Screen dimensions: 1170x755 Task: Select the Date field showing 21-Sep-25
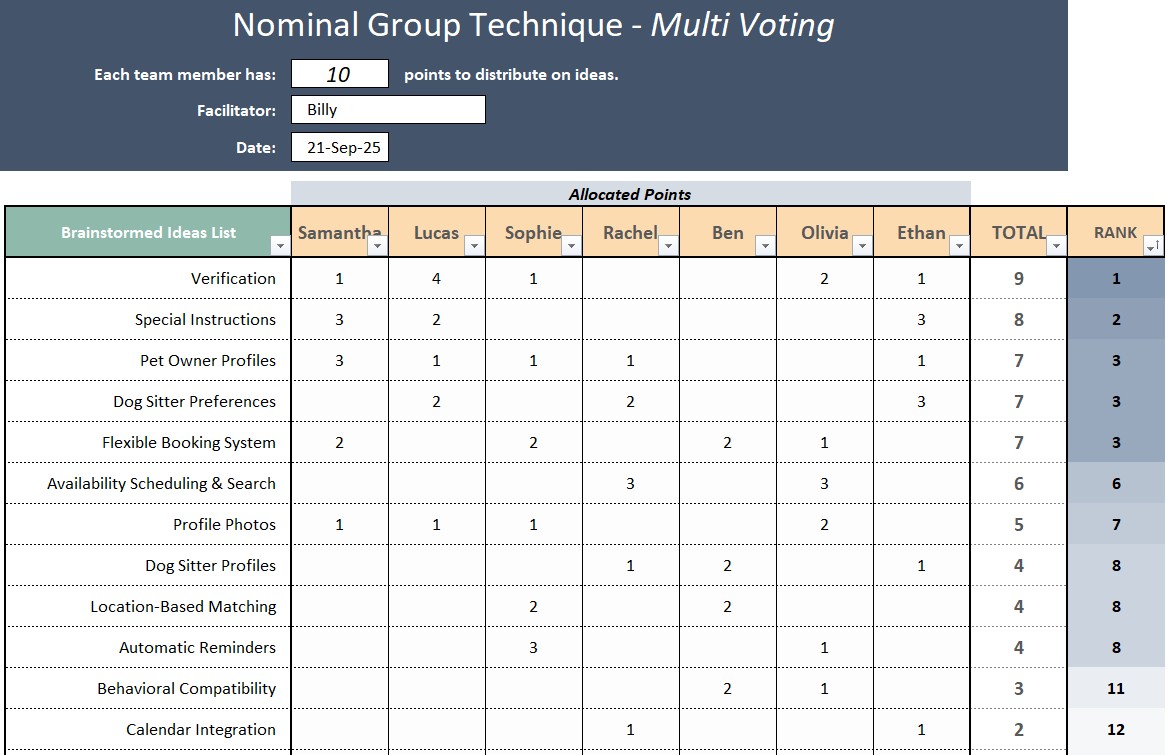339,147
